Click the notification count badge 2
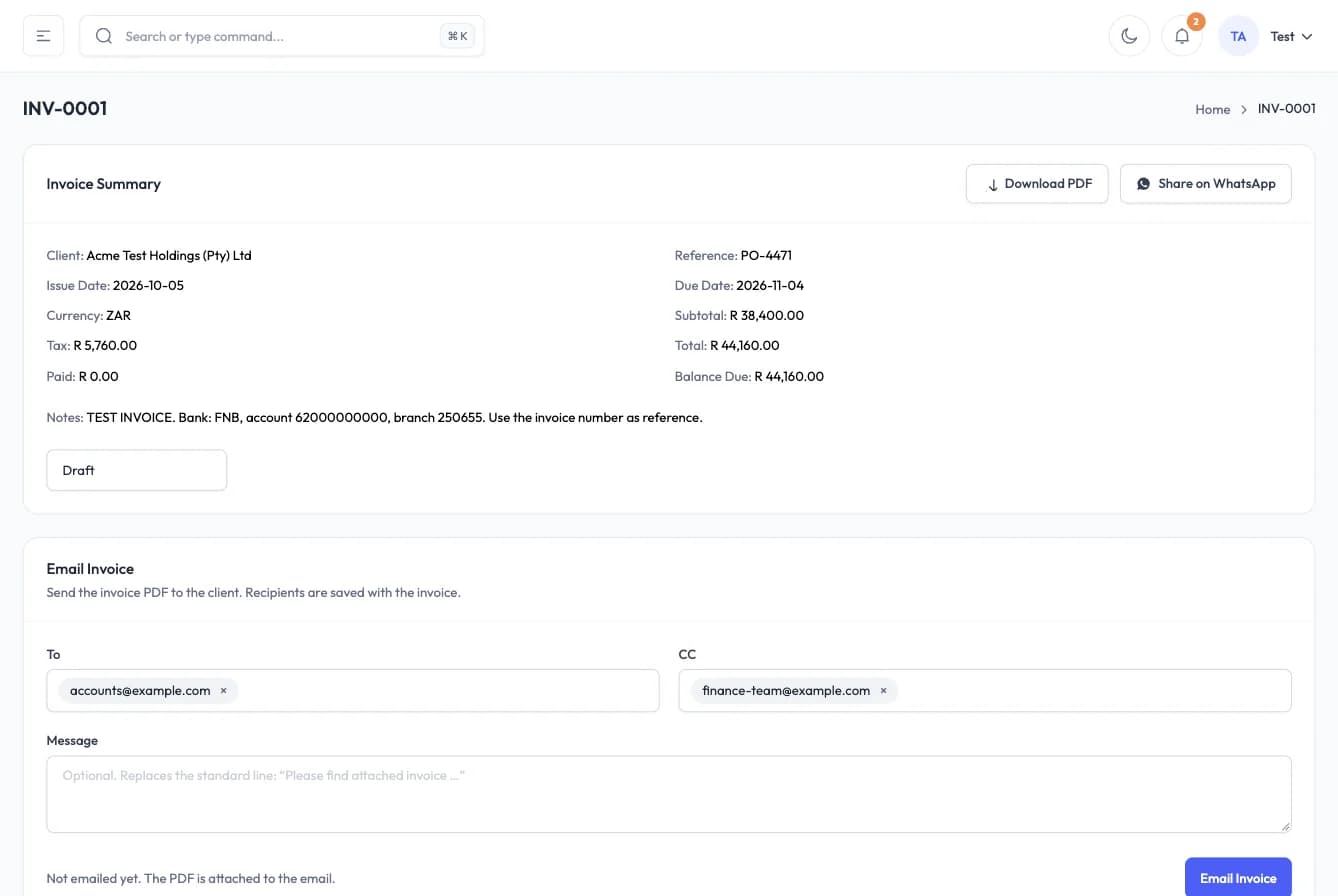This screenshot has height=896, width=1338. click(x=1195, y=21)
